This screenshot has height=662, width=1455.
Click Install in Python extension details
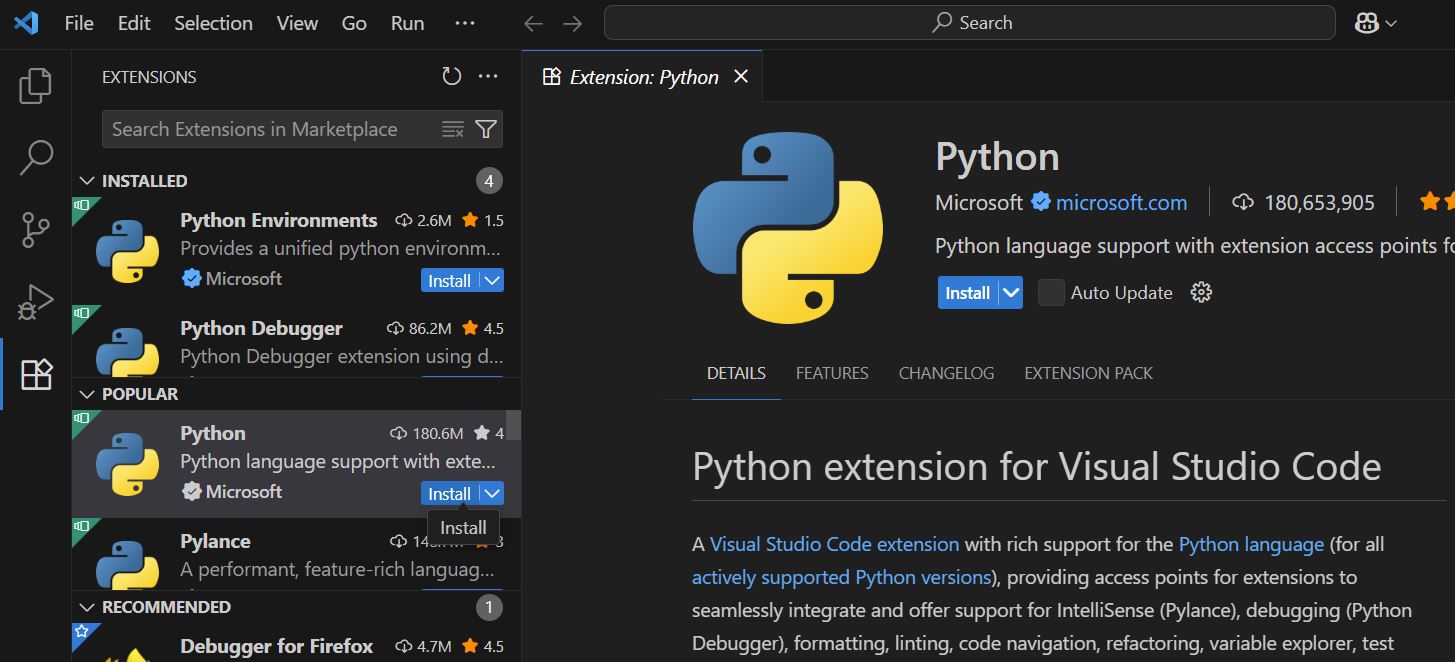click(x=968, y=292)
